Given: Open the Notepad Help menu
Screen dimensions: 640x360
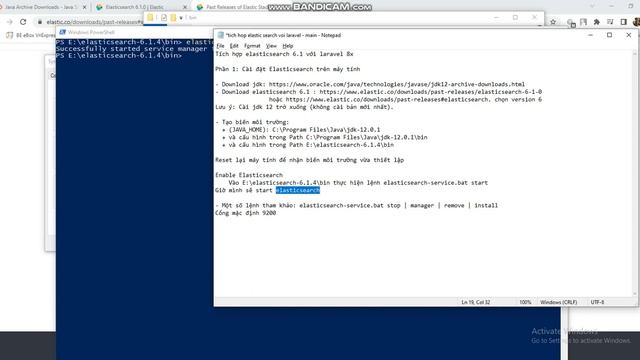Looking at the screenshot, I should pyautogui.click(x=288, y=46).
